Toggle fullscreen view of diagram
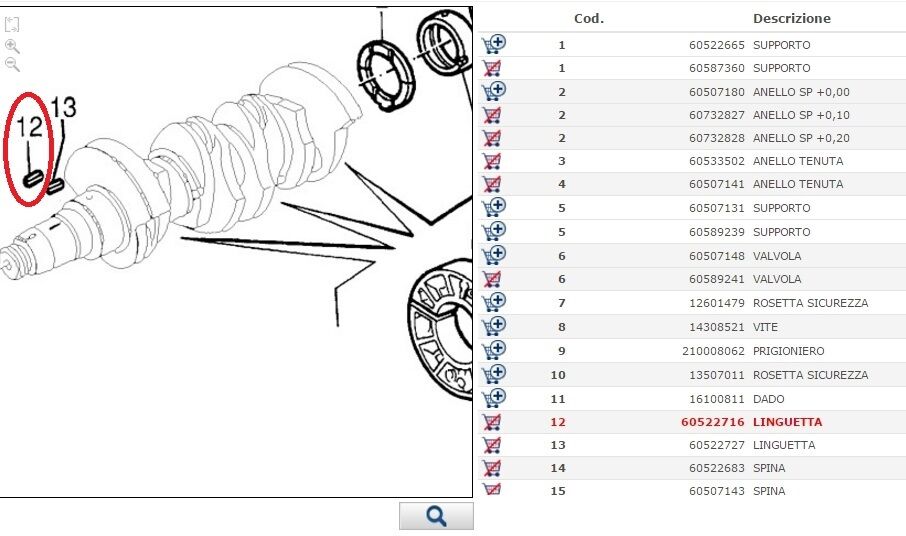This screenshot has height=536, width=906. point(12,24)
